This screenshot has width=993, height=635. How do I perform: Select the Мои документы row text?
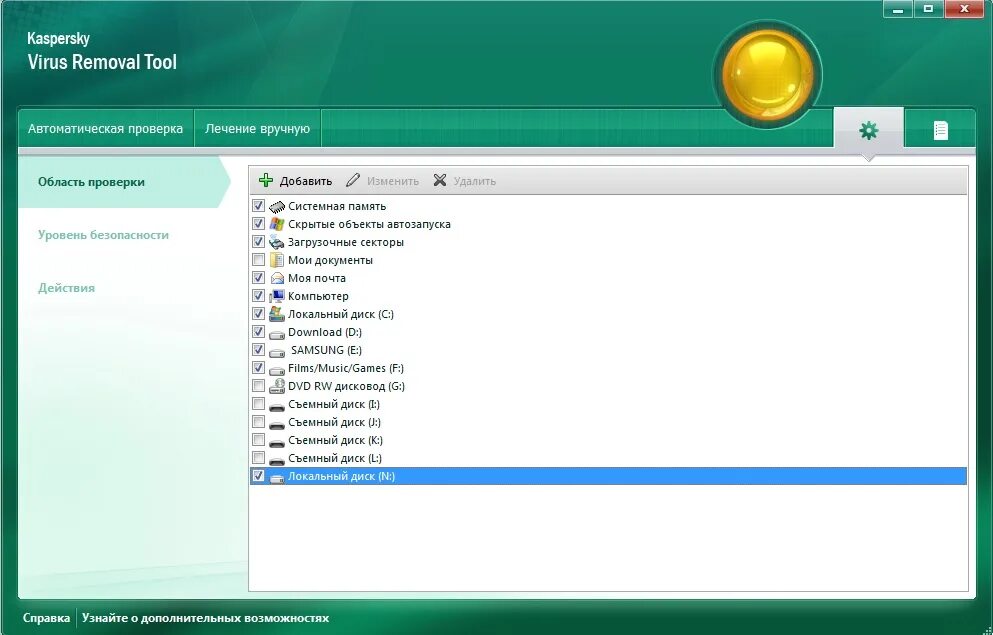330,260
